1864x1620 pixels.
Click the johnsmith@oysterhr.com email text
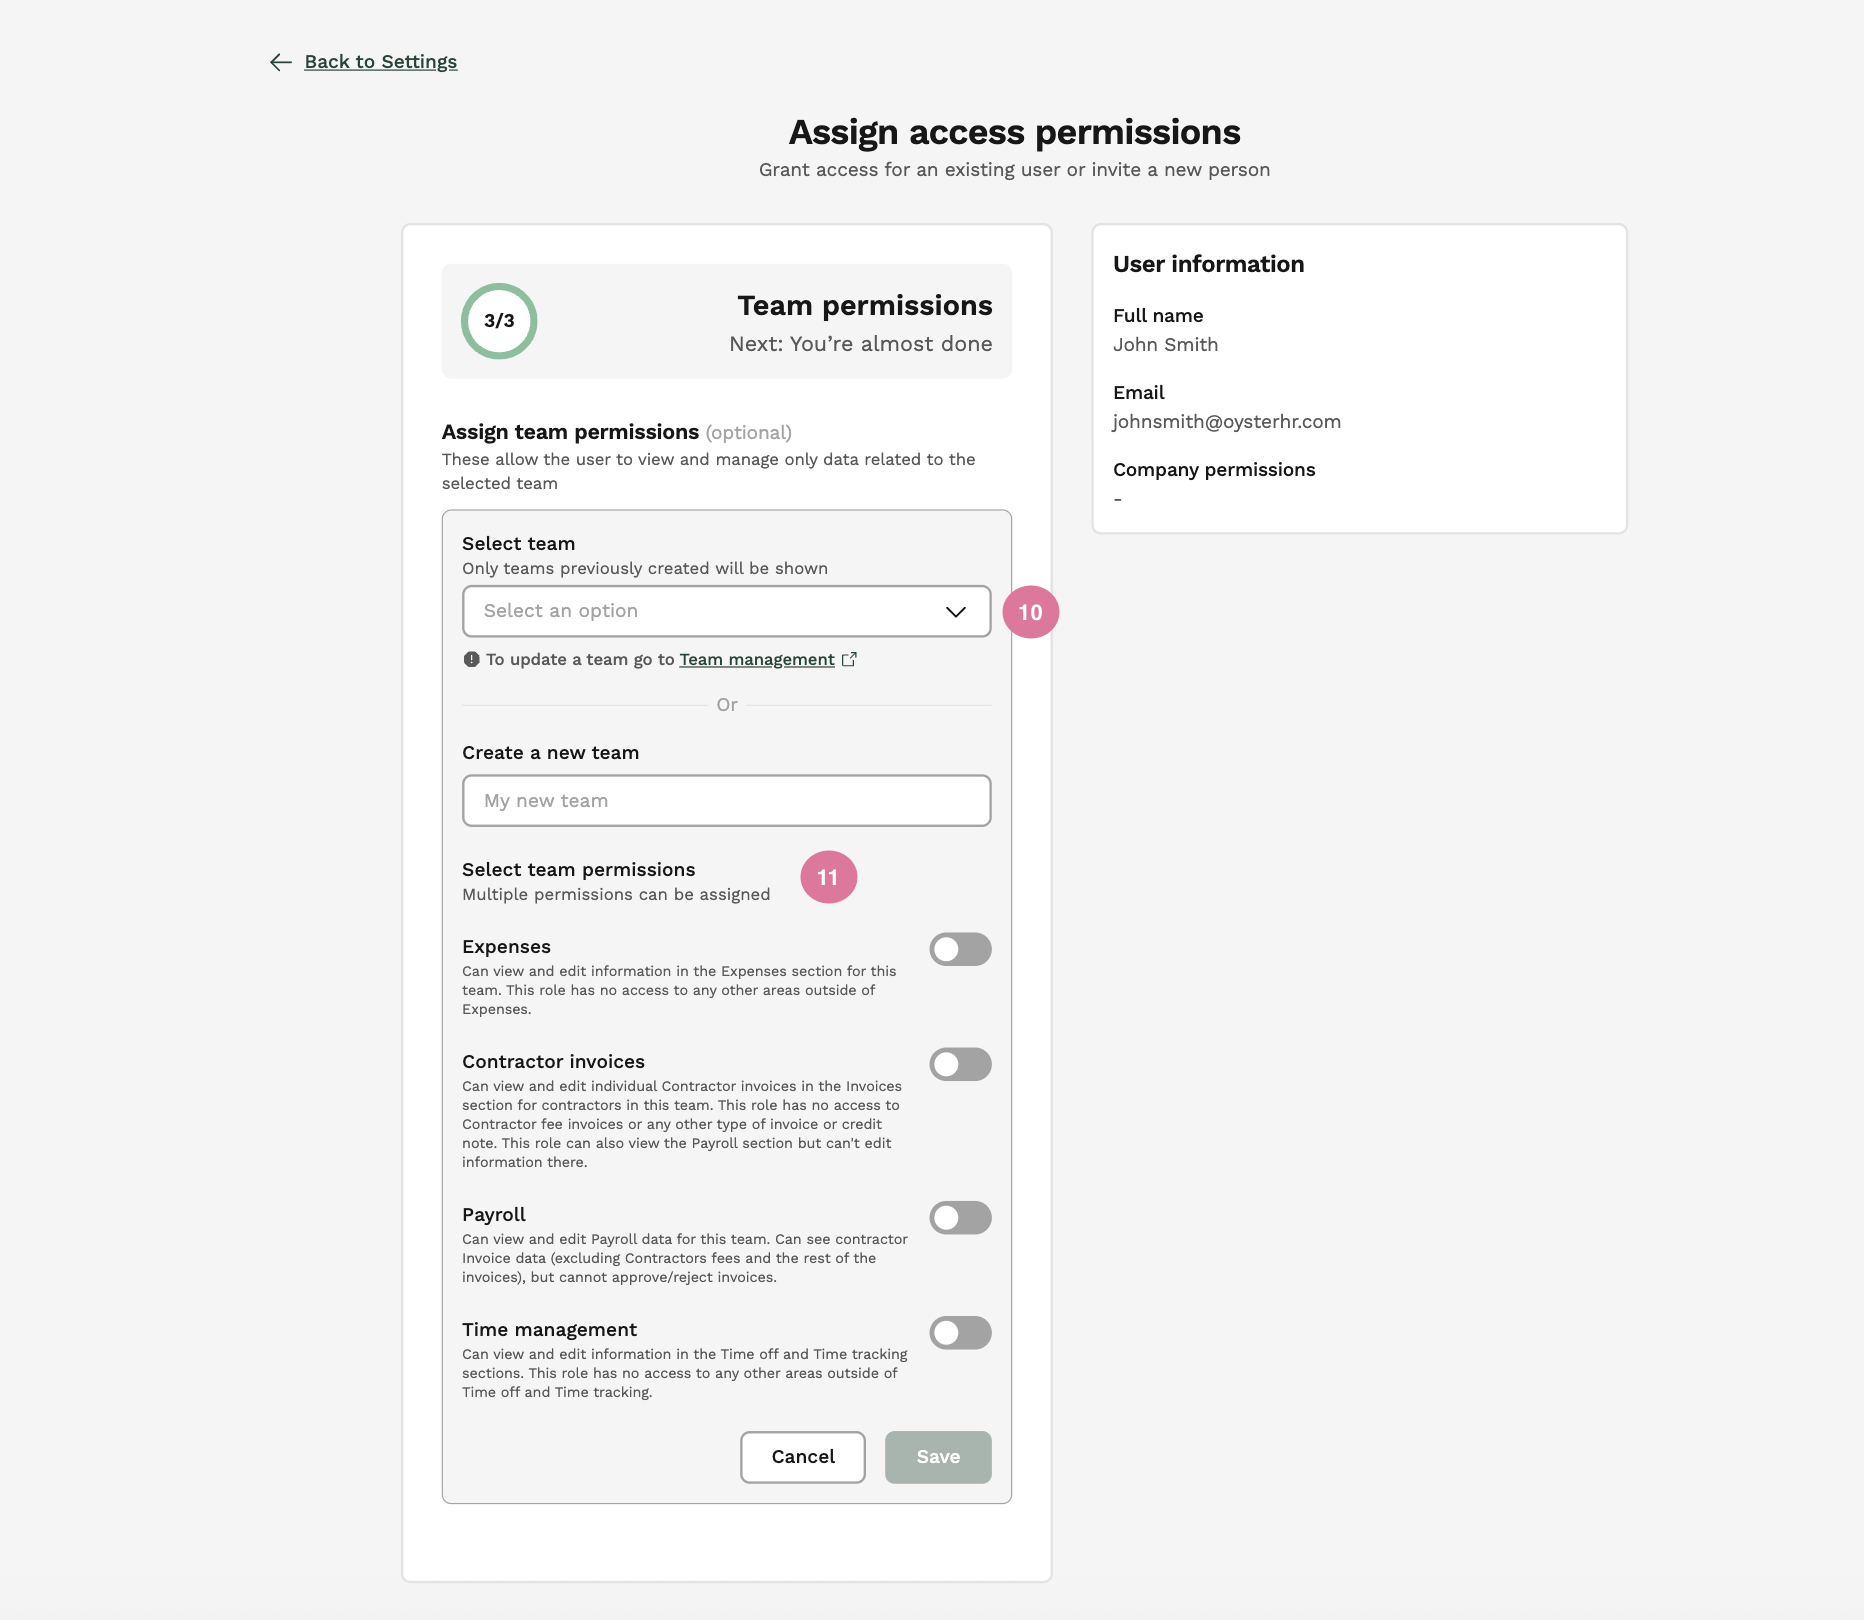tap(1226, 421)
